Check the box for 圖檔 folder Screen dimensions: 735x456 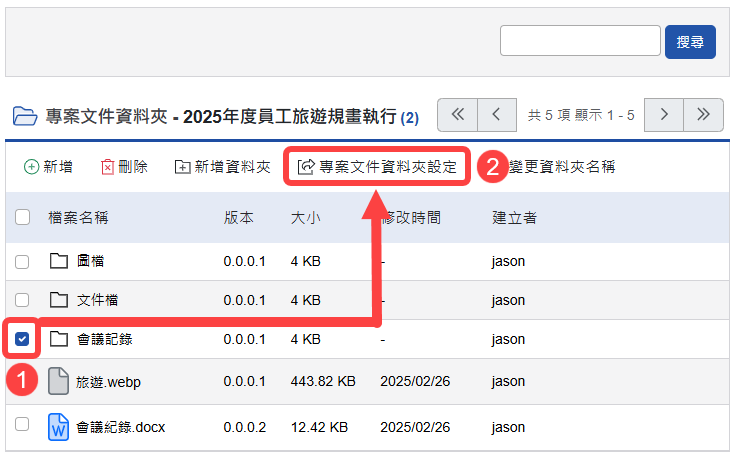[x=23, y=262]
